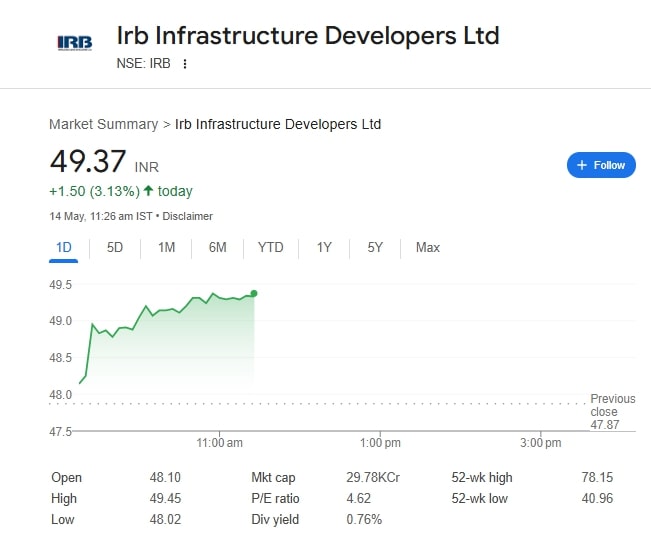Click the Div yield value 0.76%
Viewport: 651px width, 537px height.
364,519
